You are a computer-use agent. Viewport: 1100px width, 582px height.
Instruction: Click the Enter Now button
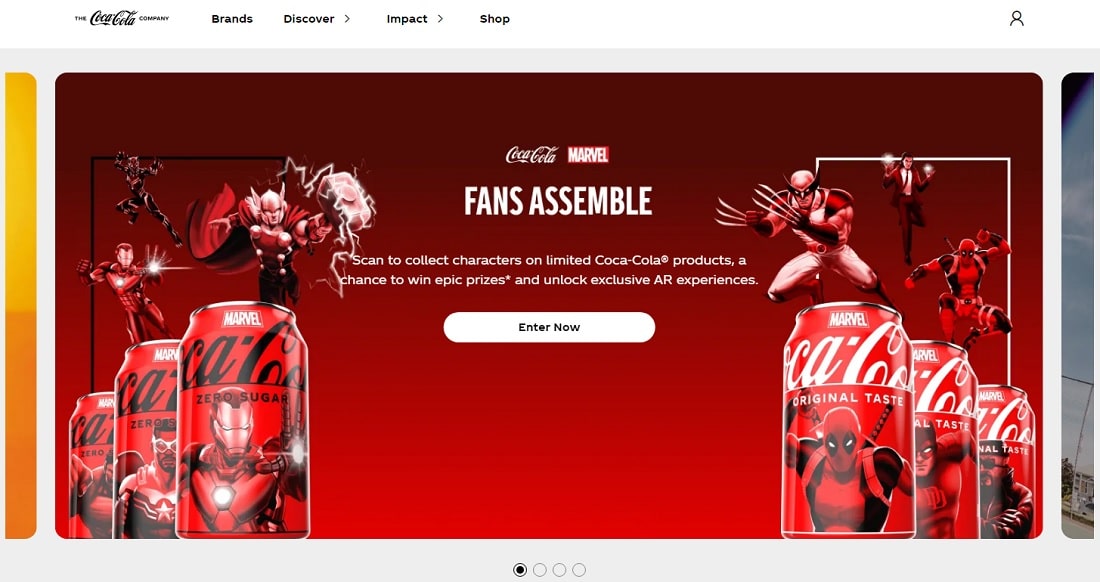(549, 327)
